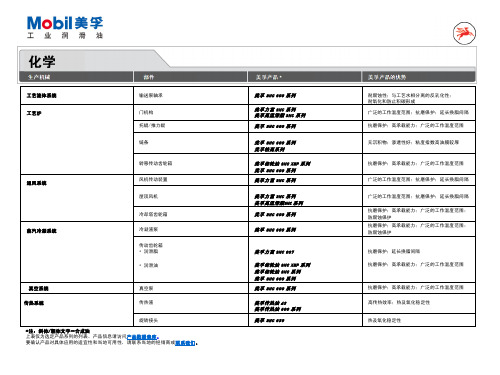Select the 蒸汽冷凝系统 row label

tap(42, 231)
